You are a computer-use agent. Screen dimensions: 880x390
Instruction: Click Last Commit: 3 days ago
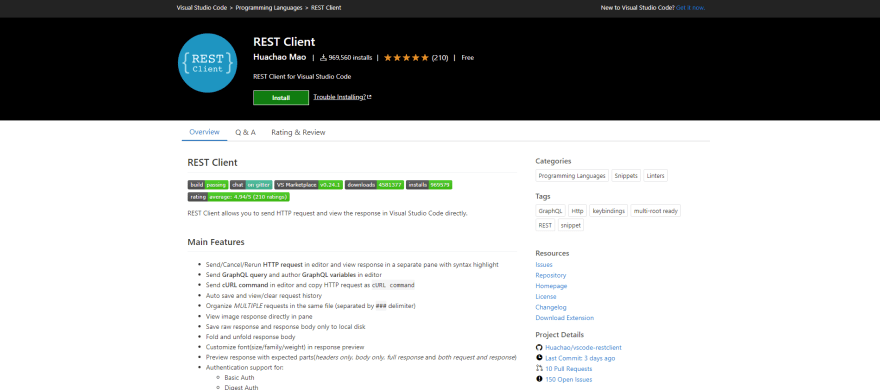(580, 358)
